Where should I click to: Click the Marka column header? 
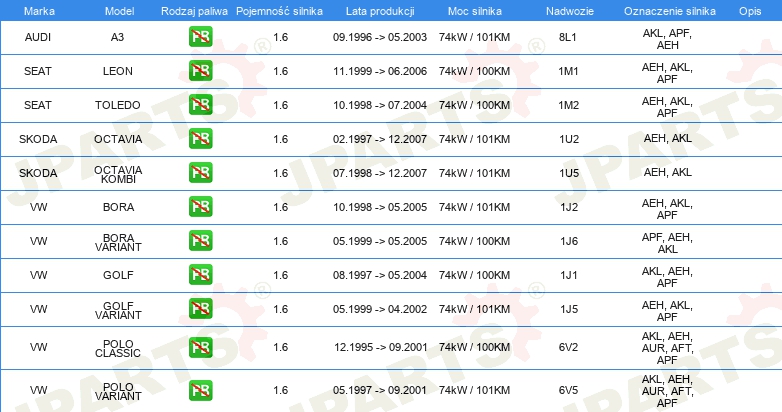39,11
